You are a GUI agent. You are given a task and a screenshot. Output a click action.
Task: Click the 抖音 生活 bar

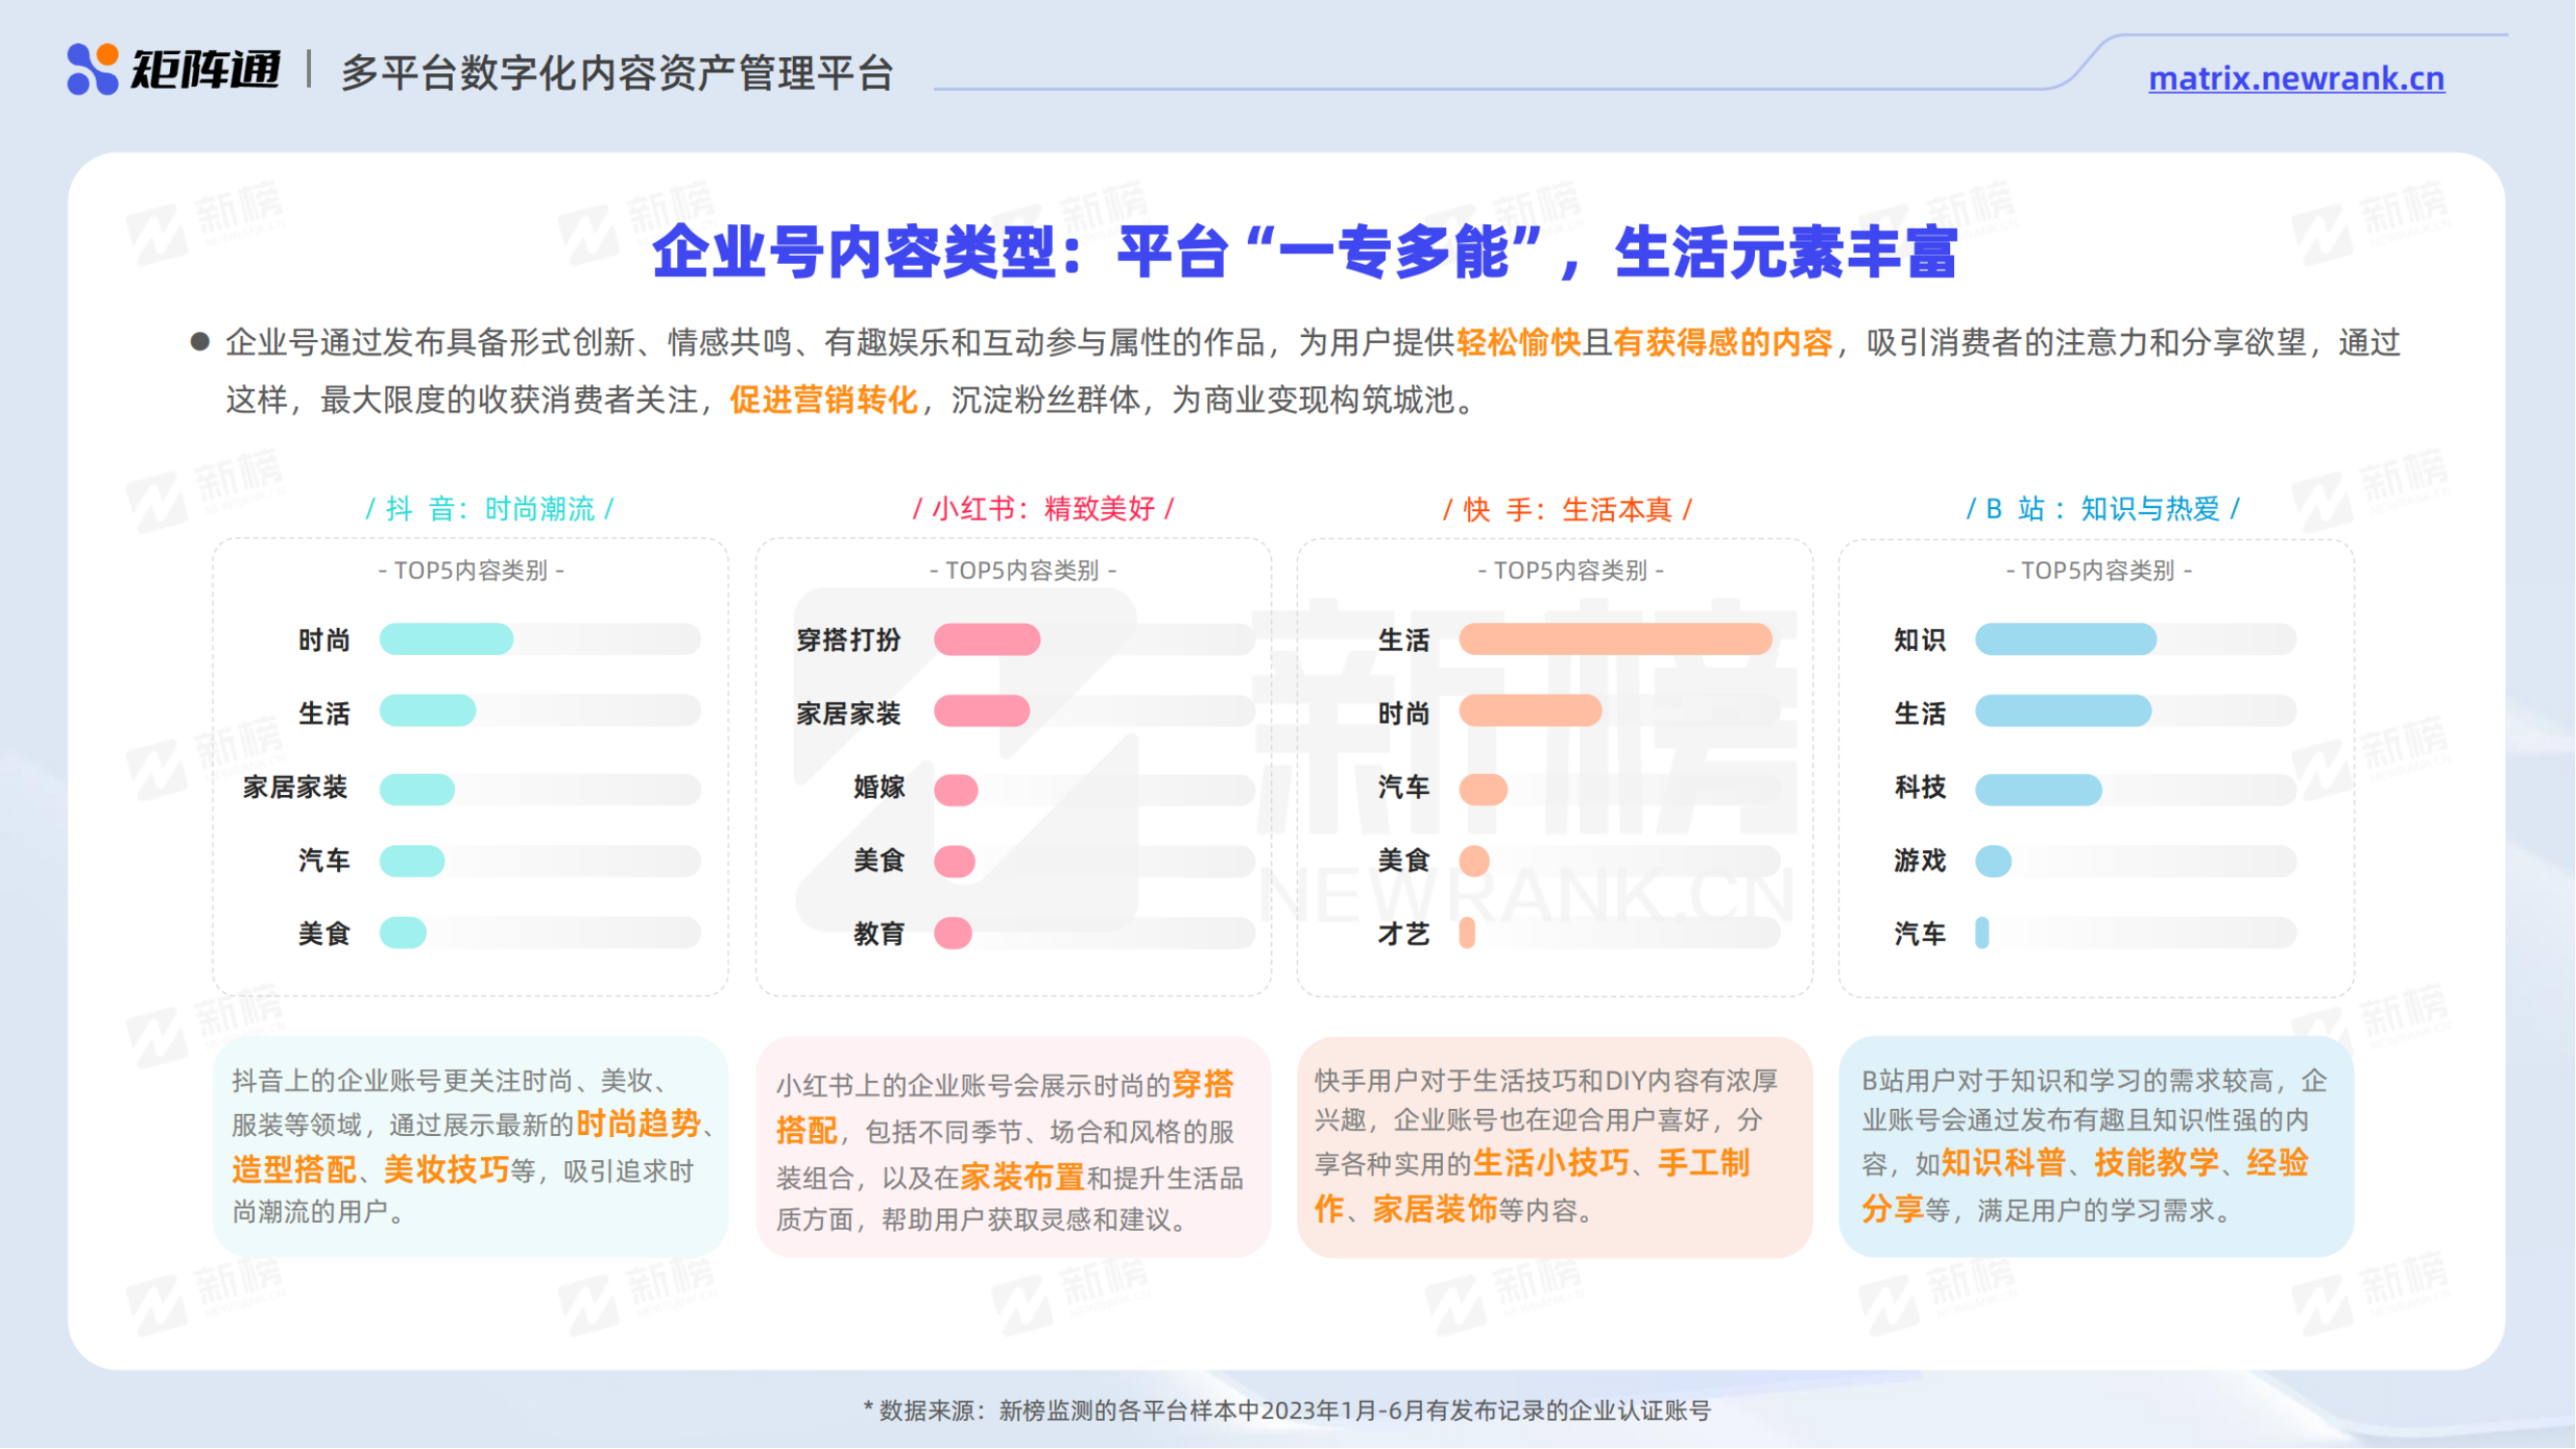(428, 712)
